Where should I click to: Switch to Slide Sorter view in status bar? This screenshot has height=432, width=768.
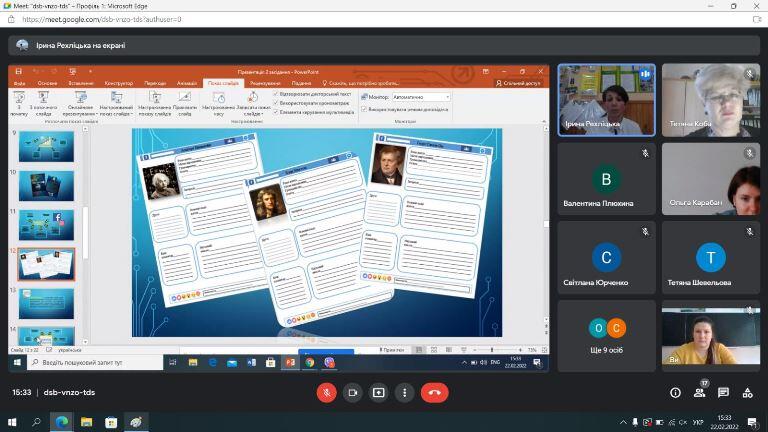(x=434, y=350)
